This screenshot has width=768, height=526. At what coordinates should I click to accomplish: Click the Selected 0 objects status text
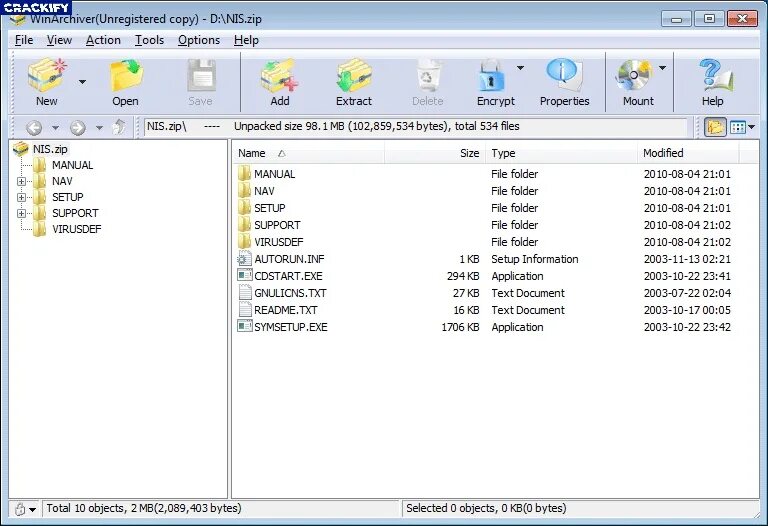pos(486,508)
